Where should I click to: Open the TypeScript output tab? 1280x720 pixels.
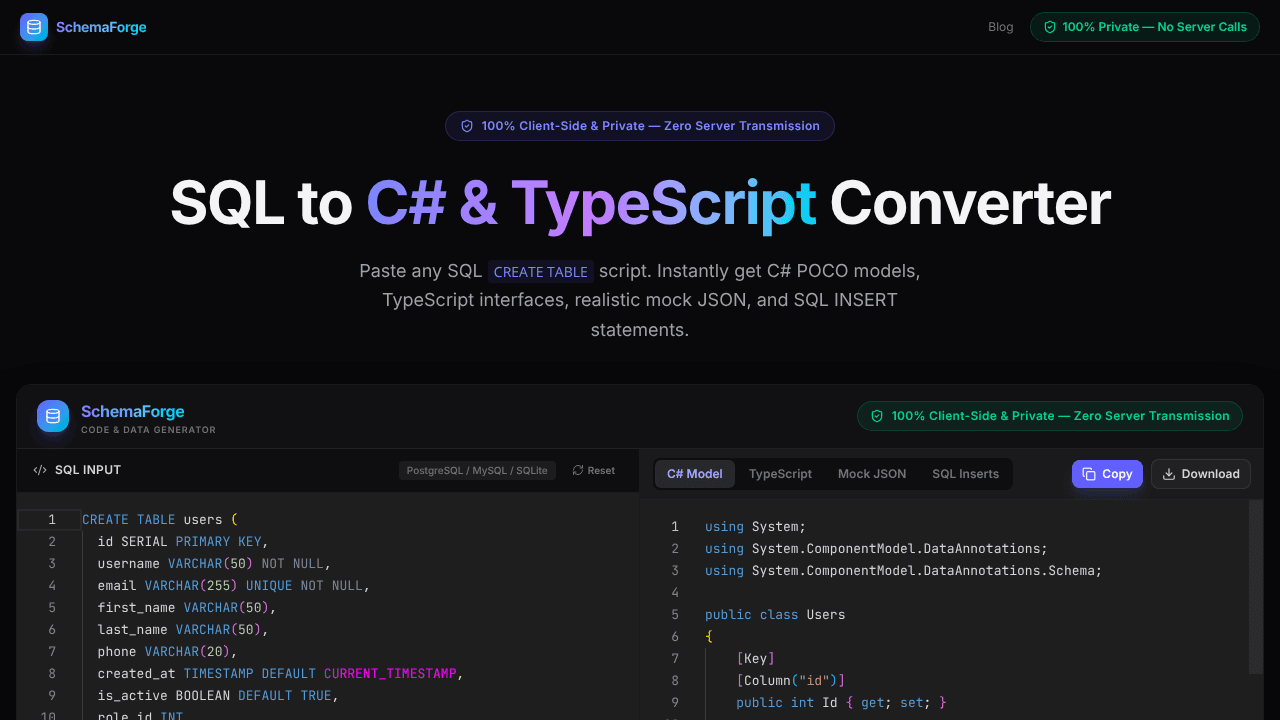tap(781, 474)
